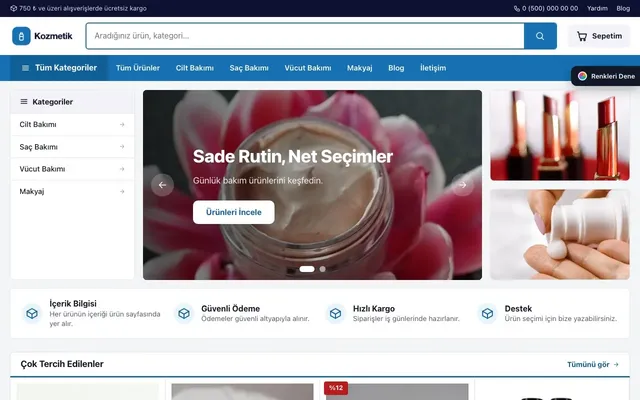Select Vücut Bakımı in the navigation bar

pos(308,68)
